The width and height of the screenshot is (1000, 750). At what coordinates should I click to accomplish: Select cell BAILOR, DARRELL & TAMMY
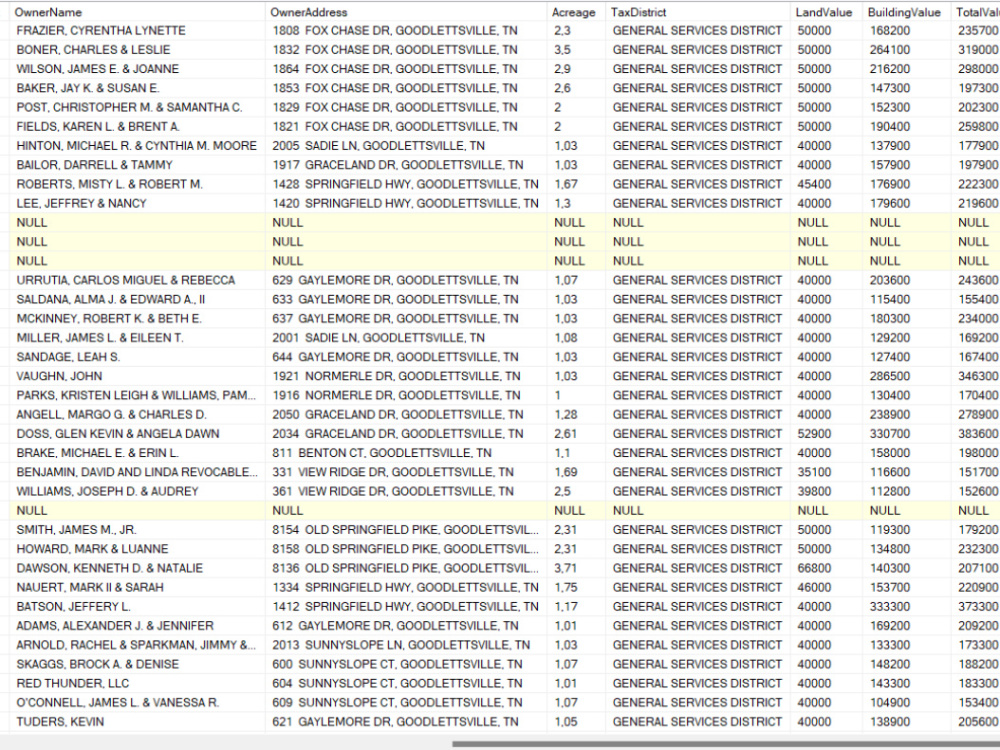click(137, 165)
